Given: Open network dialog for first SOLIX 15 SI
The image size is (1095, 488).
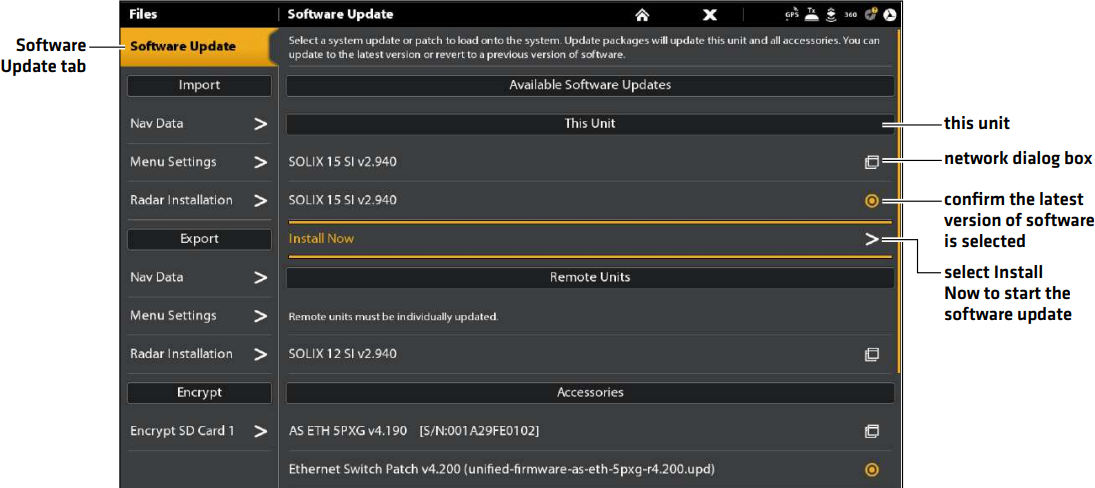Looking at the screenshot, I should pos(871,162).
